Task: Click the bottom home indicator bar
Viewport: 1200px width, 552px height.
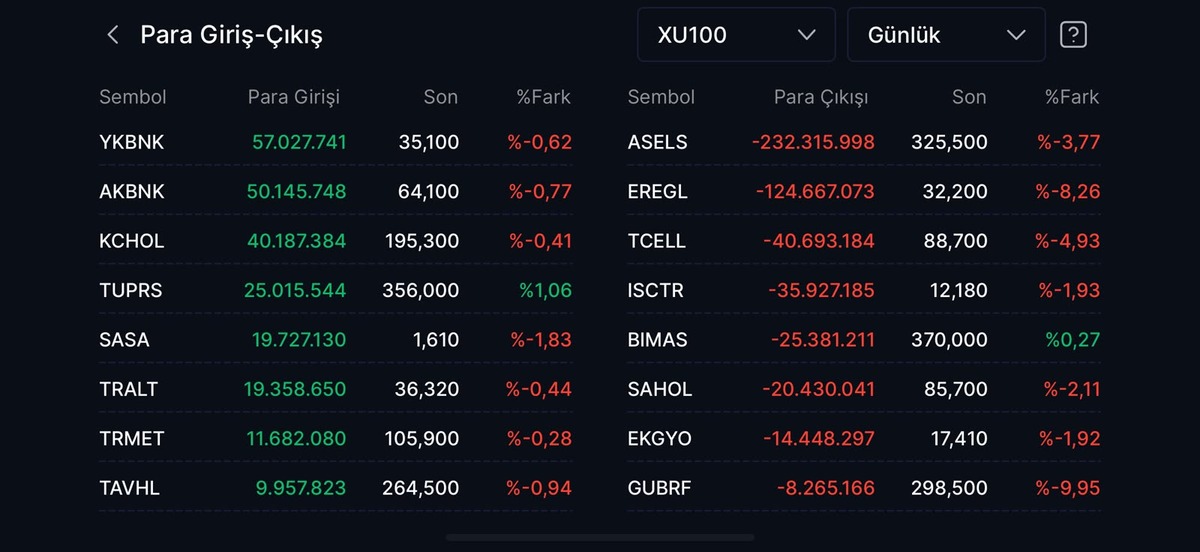Action: pos(600,538)
